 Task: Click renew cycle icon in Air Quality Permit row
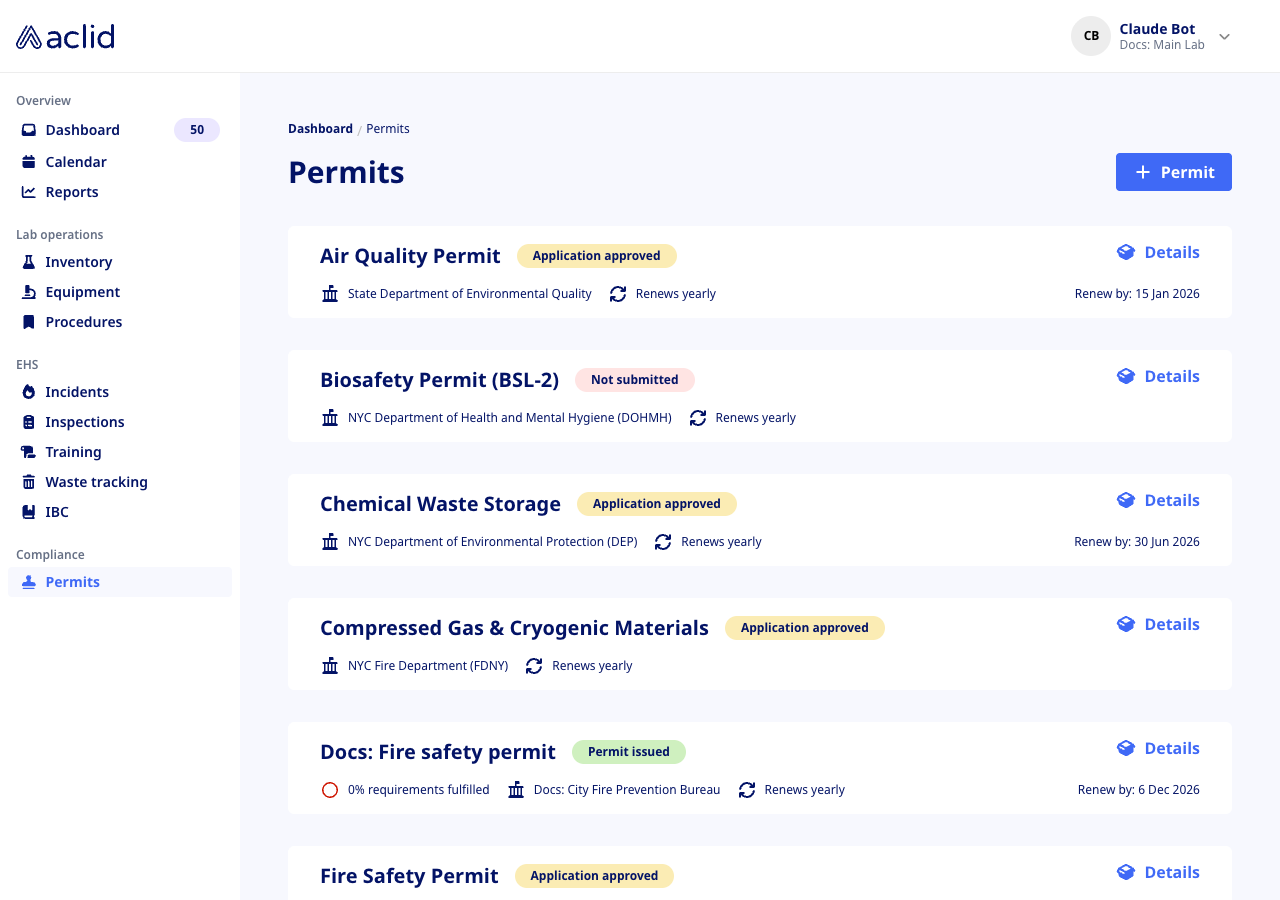[x=618, y=294]
